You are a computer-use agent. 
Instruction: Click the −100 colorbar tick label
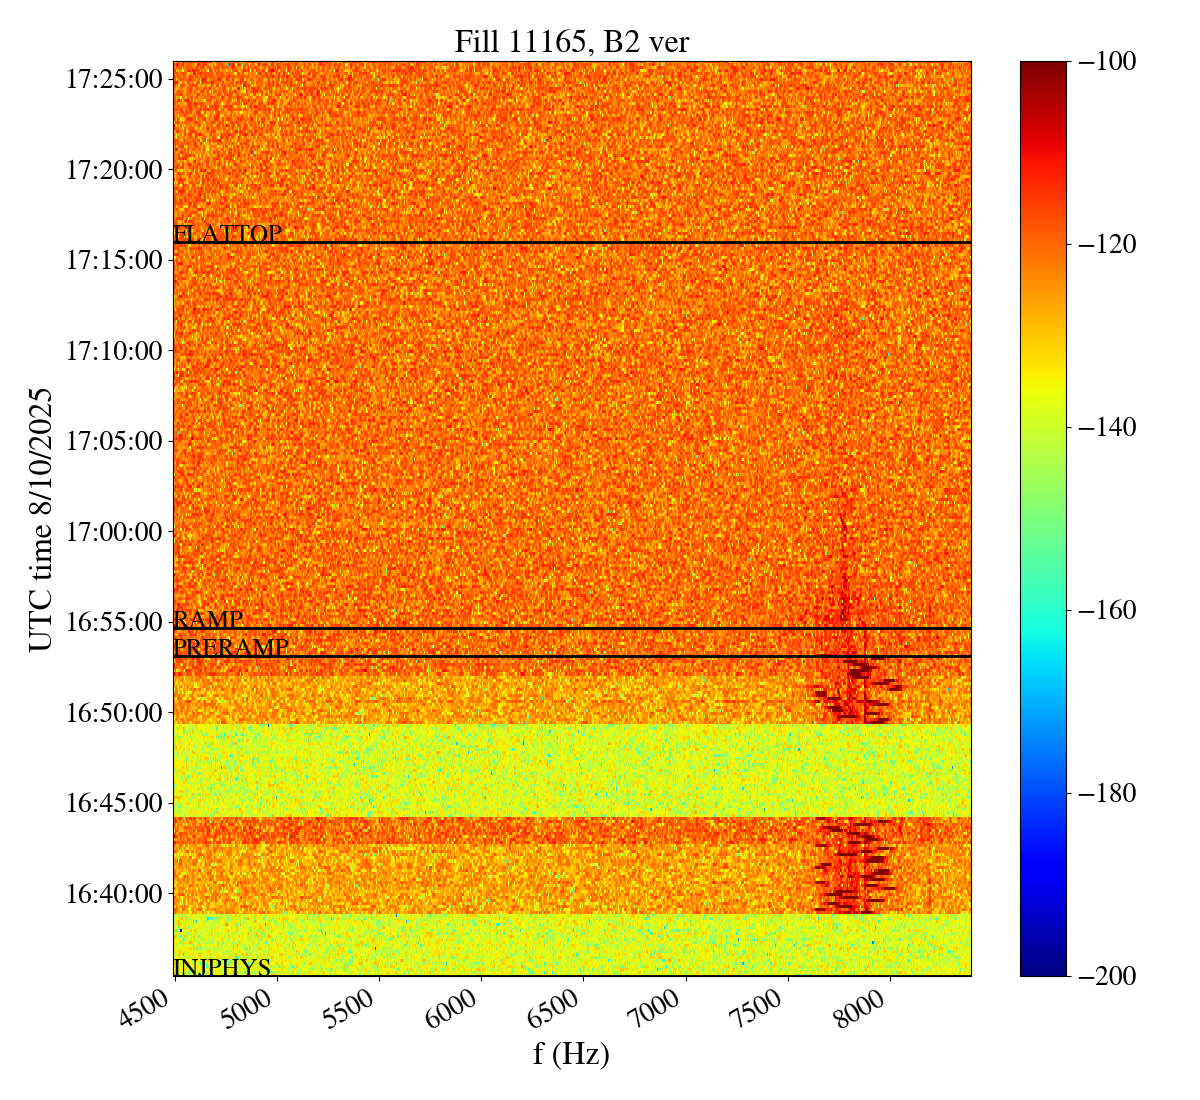1103,62
